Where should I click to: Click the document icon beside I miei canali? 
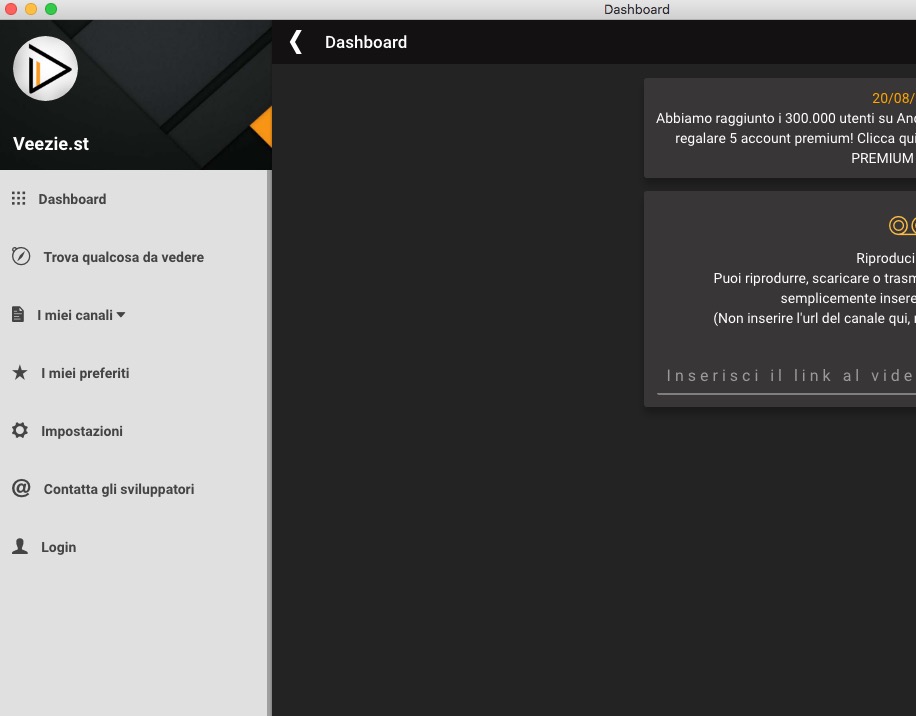(x=18, y=315)
